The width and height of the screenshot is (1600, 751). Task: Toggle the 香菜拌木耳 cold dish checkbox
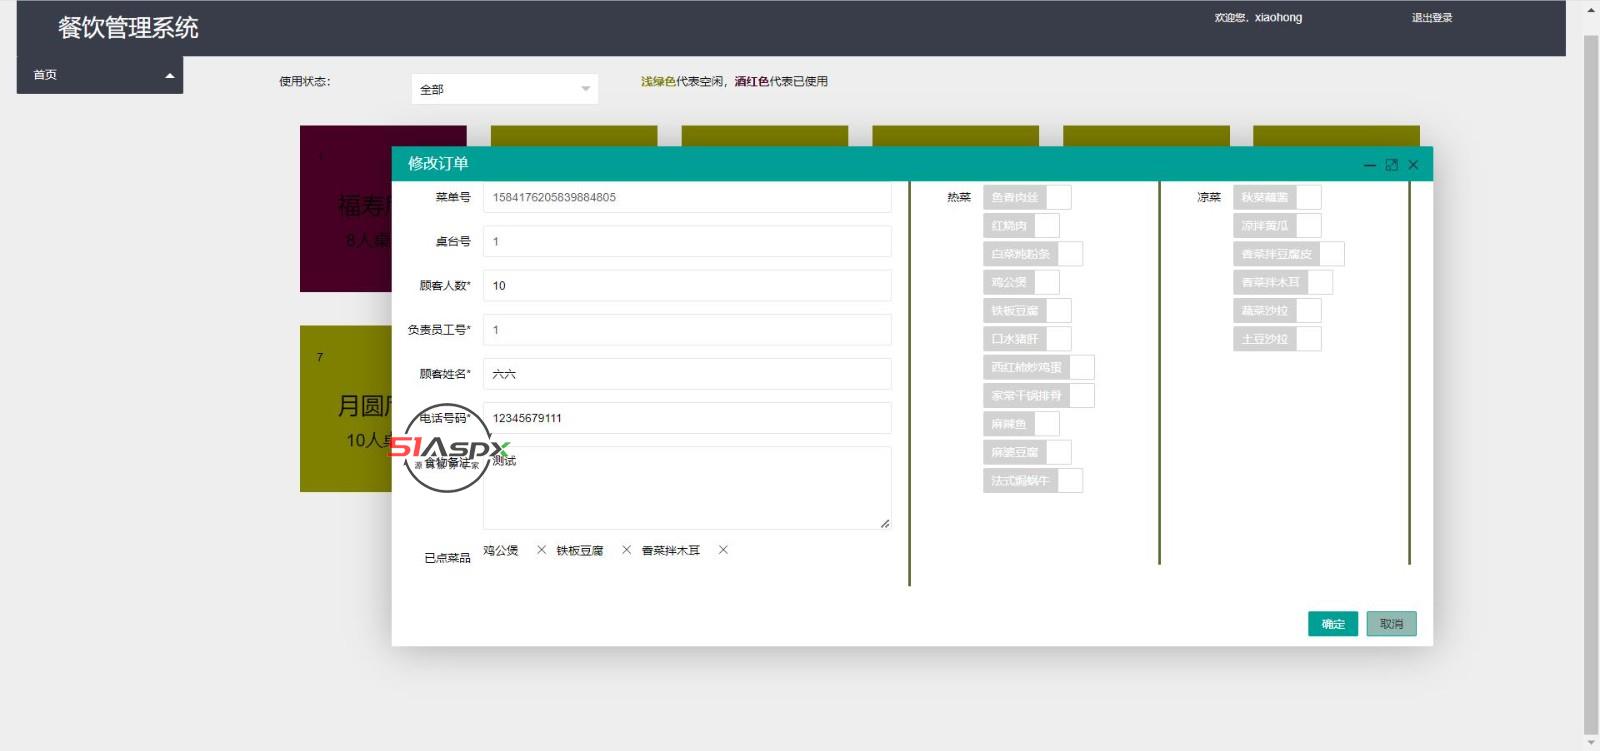point(1283,283)
